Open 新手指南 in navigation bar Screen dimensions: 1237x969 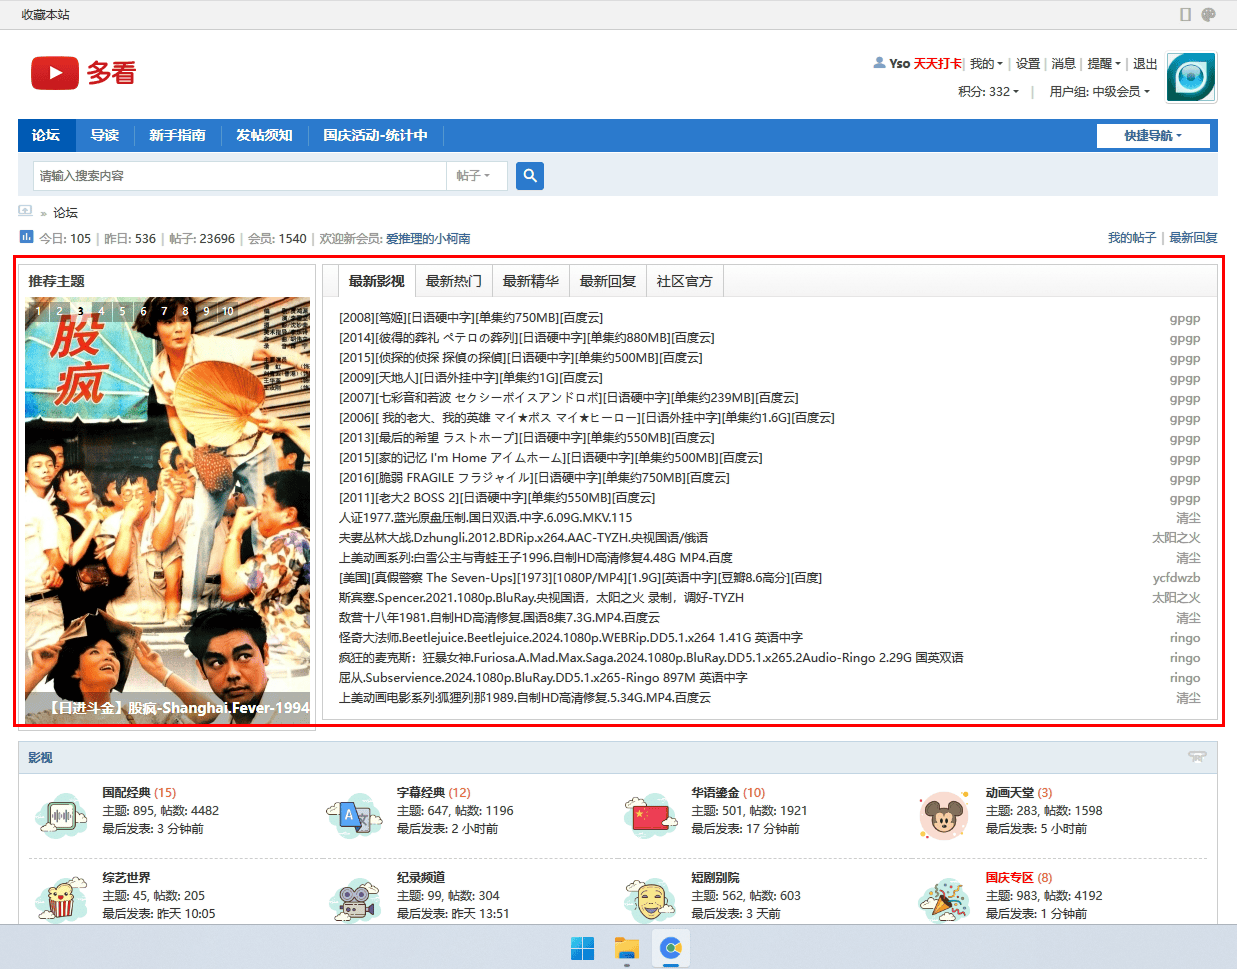[177, 136]
